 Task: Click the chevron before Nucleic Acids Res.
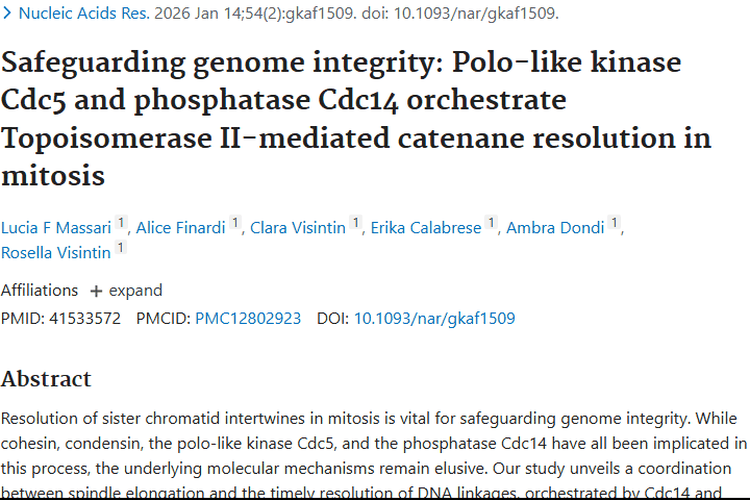tap(8, 14)
